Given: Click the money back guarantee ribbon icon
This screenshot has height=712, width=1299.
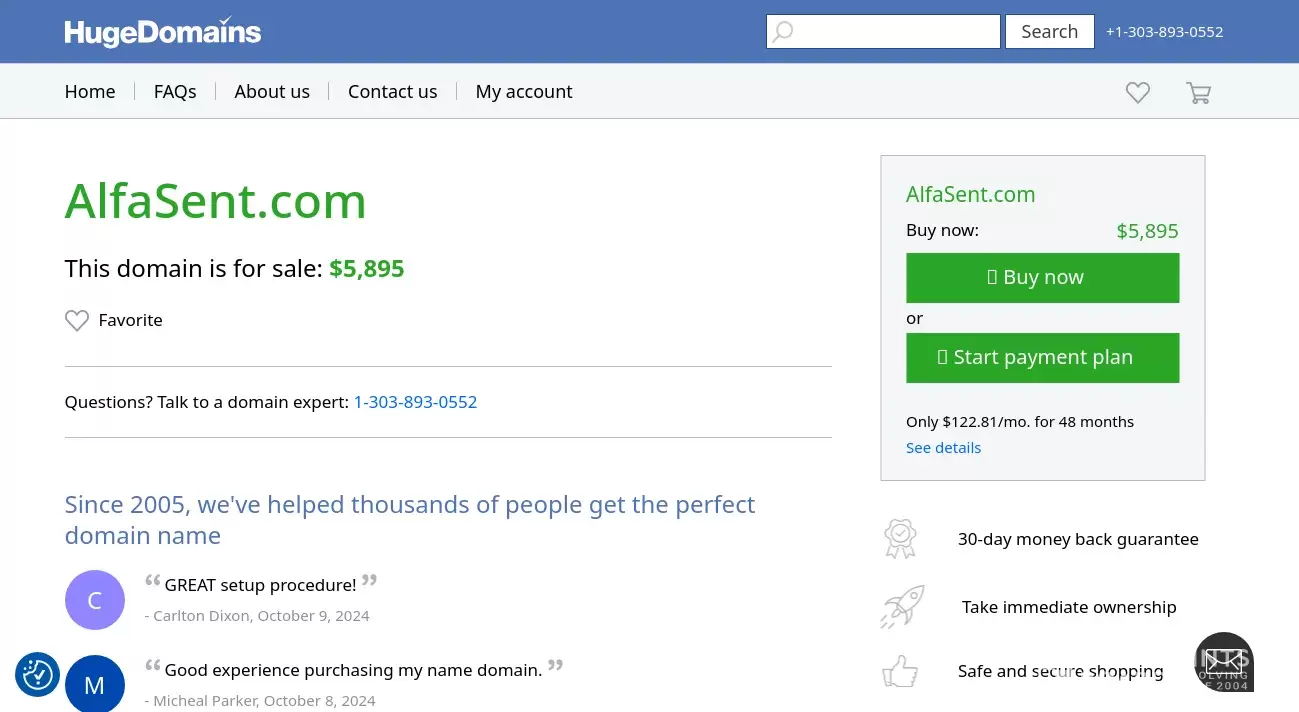Looking at the screenshot, I should 900,539.
